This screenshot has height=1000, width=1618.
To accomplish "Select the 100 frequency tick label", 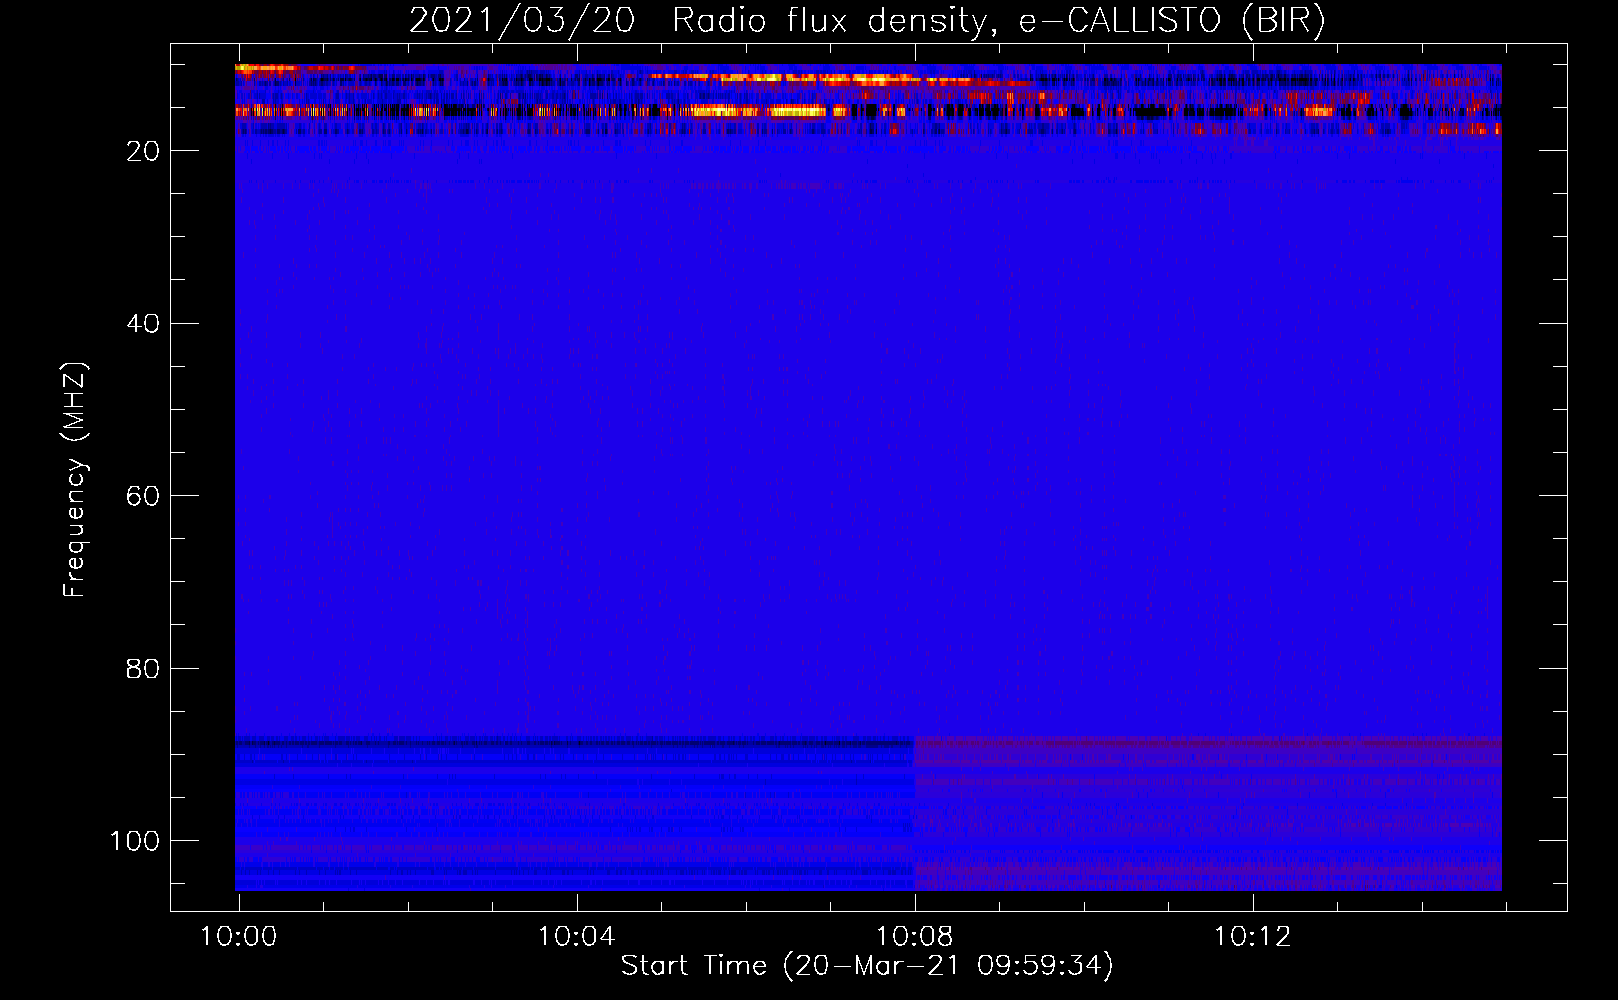I will pos(135,840).
